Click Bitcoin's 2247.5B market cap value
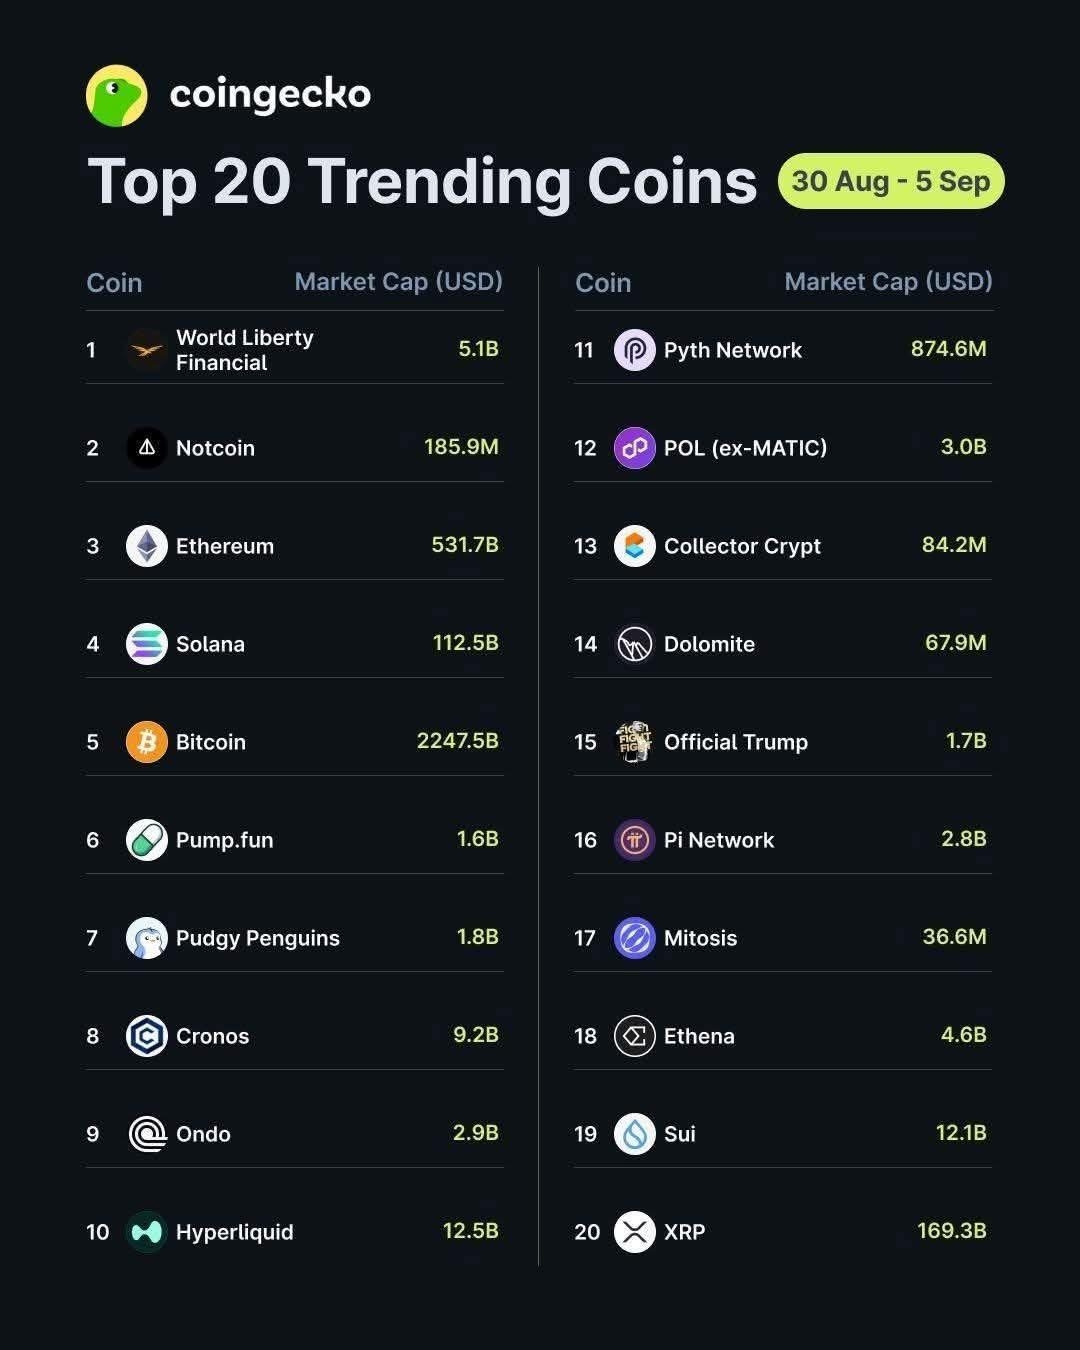Screen dimensions: 1080x1350 (x=457, y=741)
